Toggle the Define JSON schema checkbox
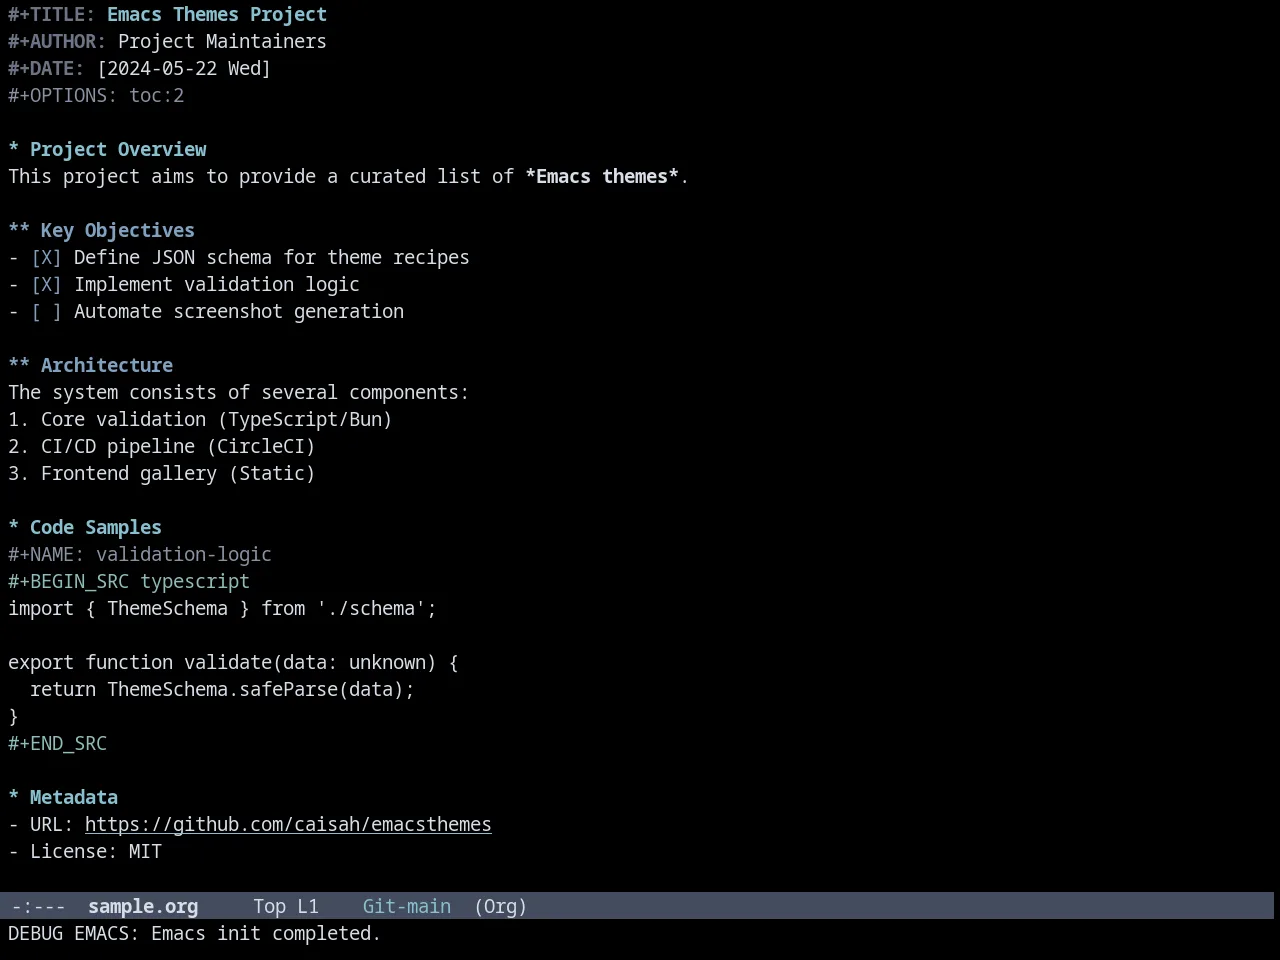Image resolution: width=1280 pixels, height=960 pixels. [46, 258]
